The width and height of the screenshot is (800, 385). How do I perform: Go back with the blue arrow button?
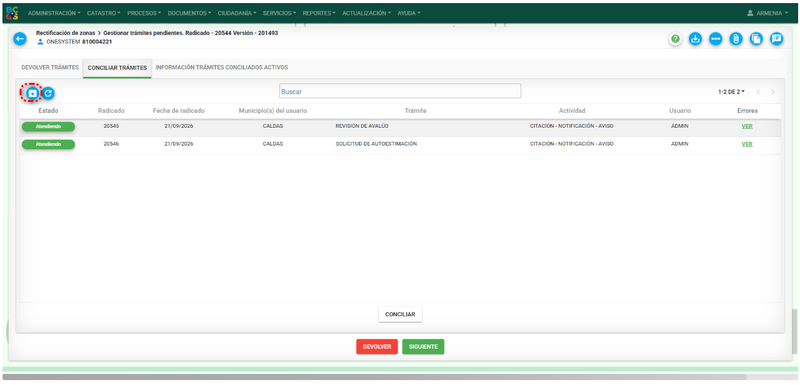(19, 39)
